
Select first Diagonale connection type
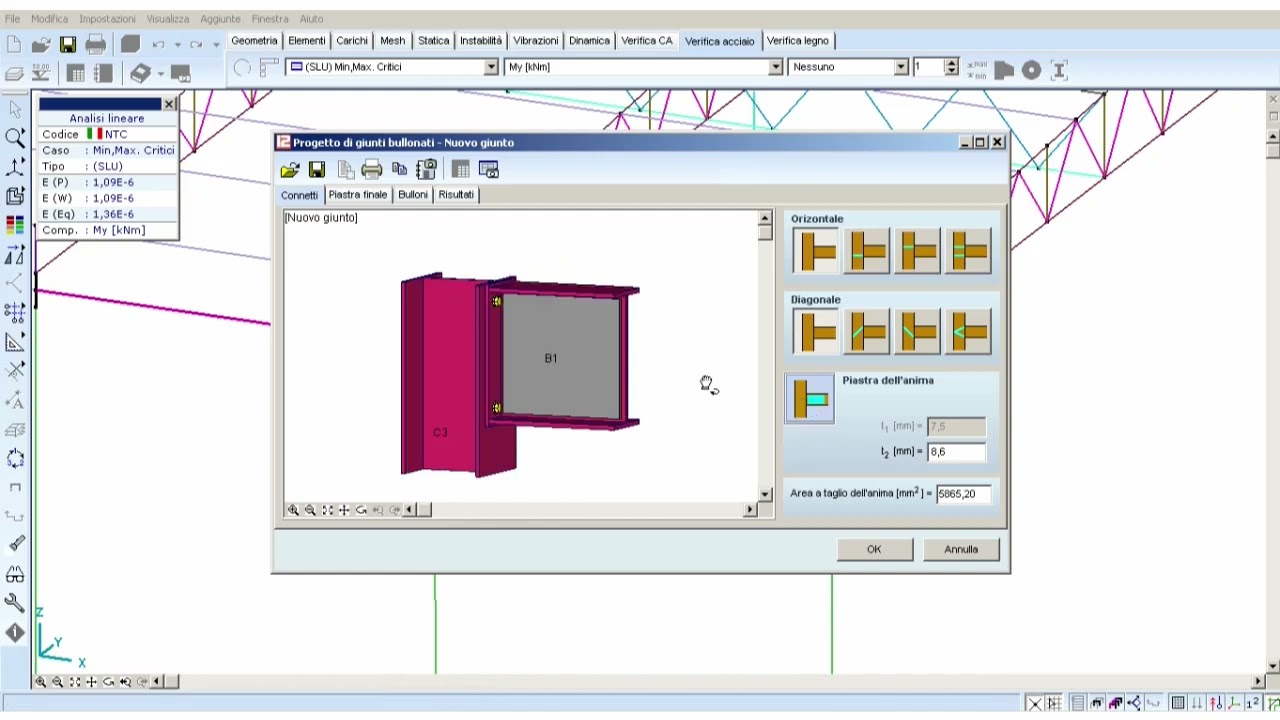pyautogui.click(x=816, y=332)
